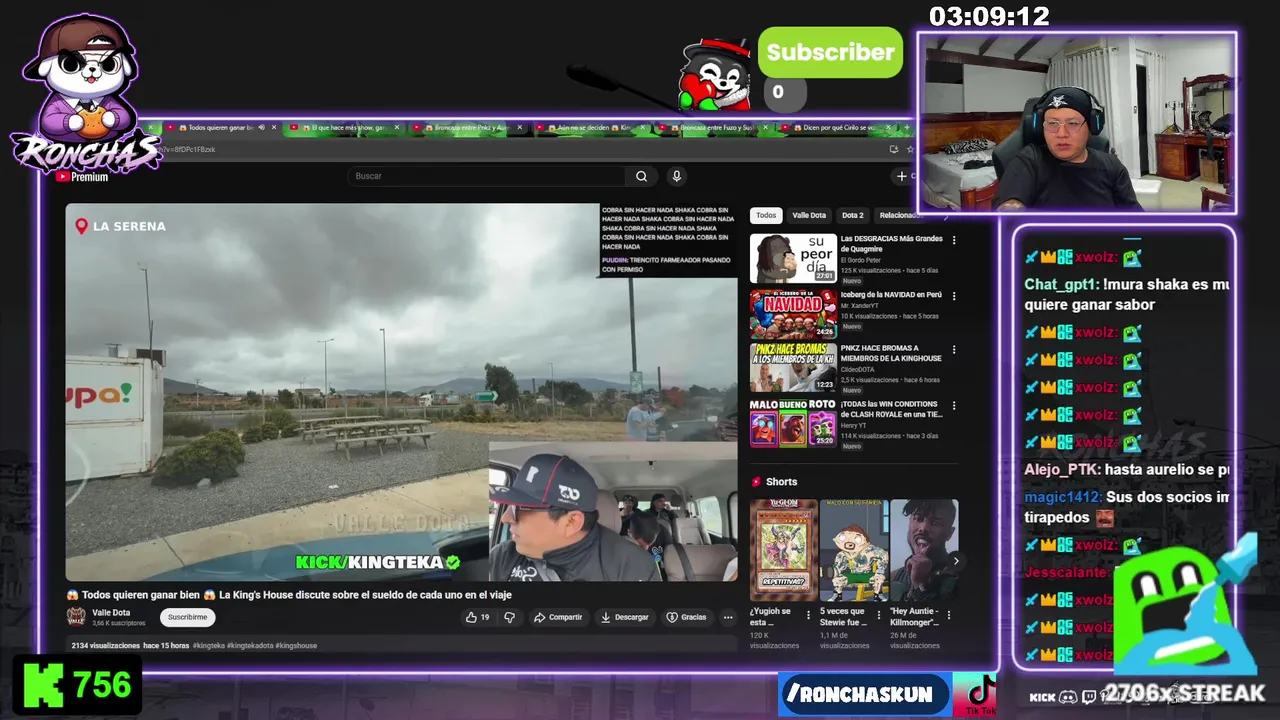Viewport: 1280px width, 720px height.
Task: Switch to 'Aún no se deciden' tab
Action: [591, 128]
